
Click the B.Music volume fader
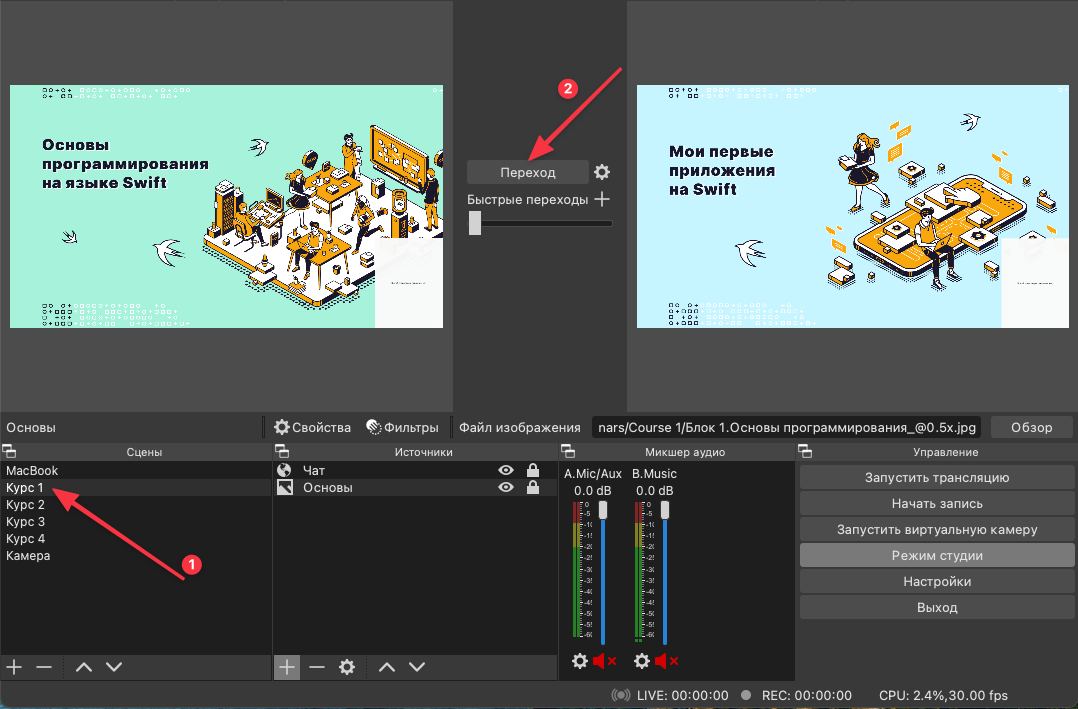tap(665, 510)
